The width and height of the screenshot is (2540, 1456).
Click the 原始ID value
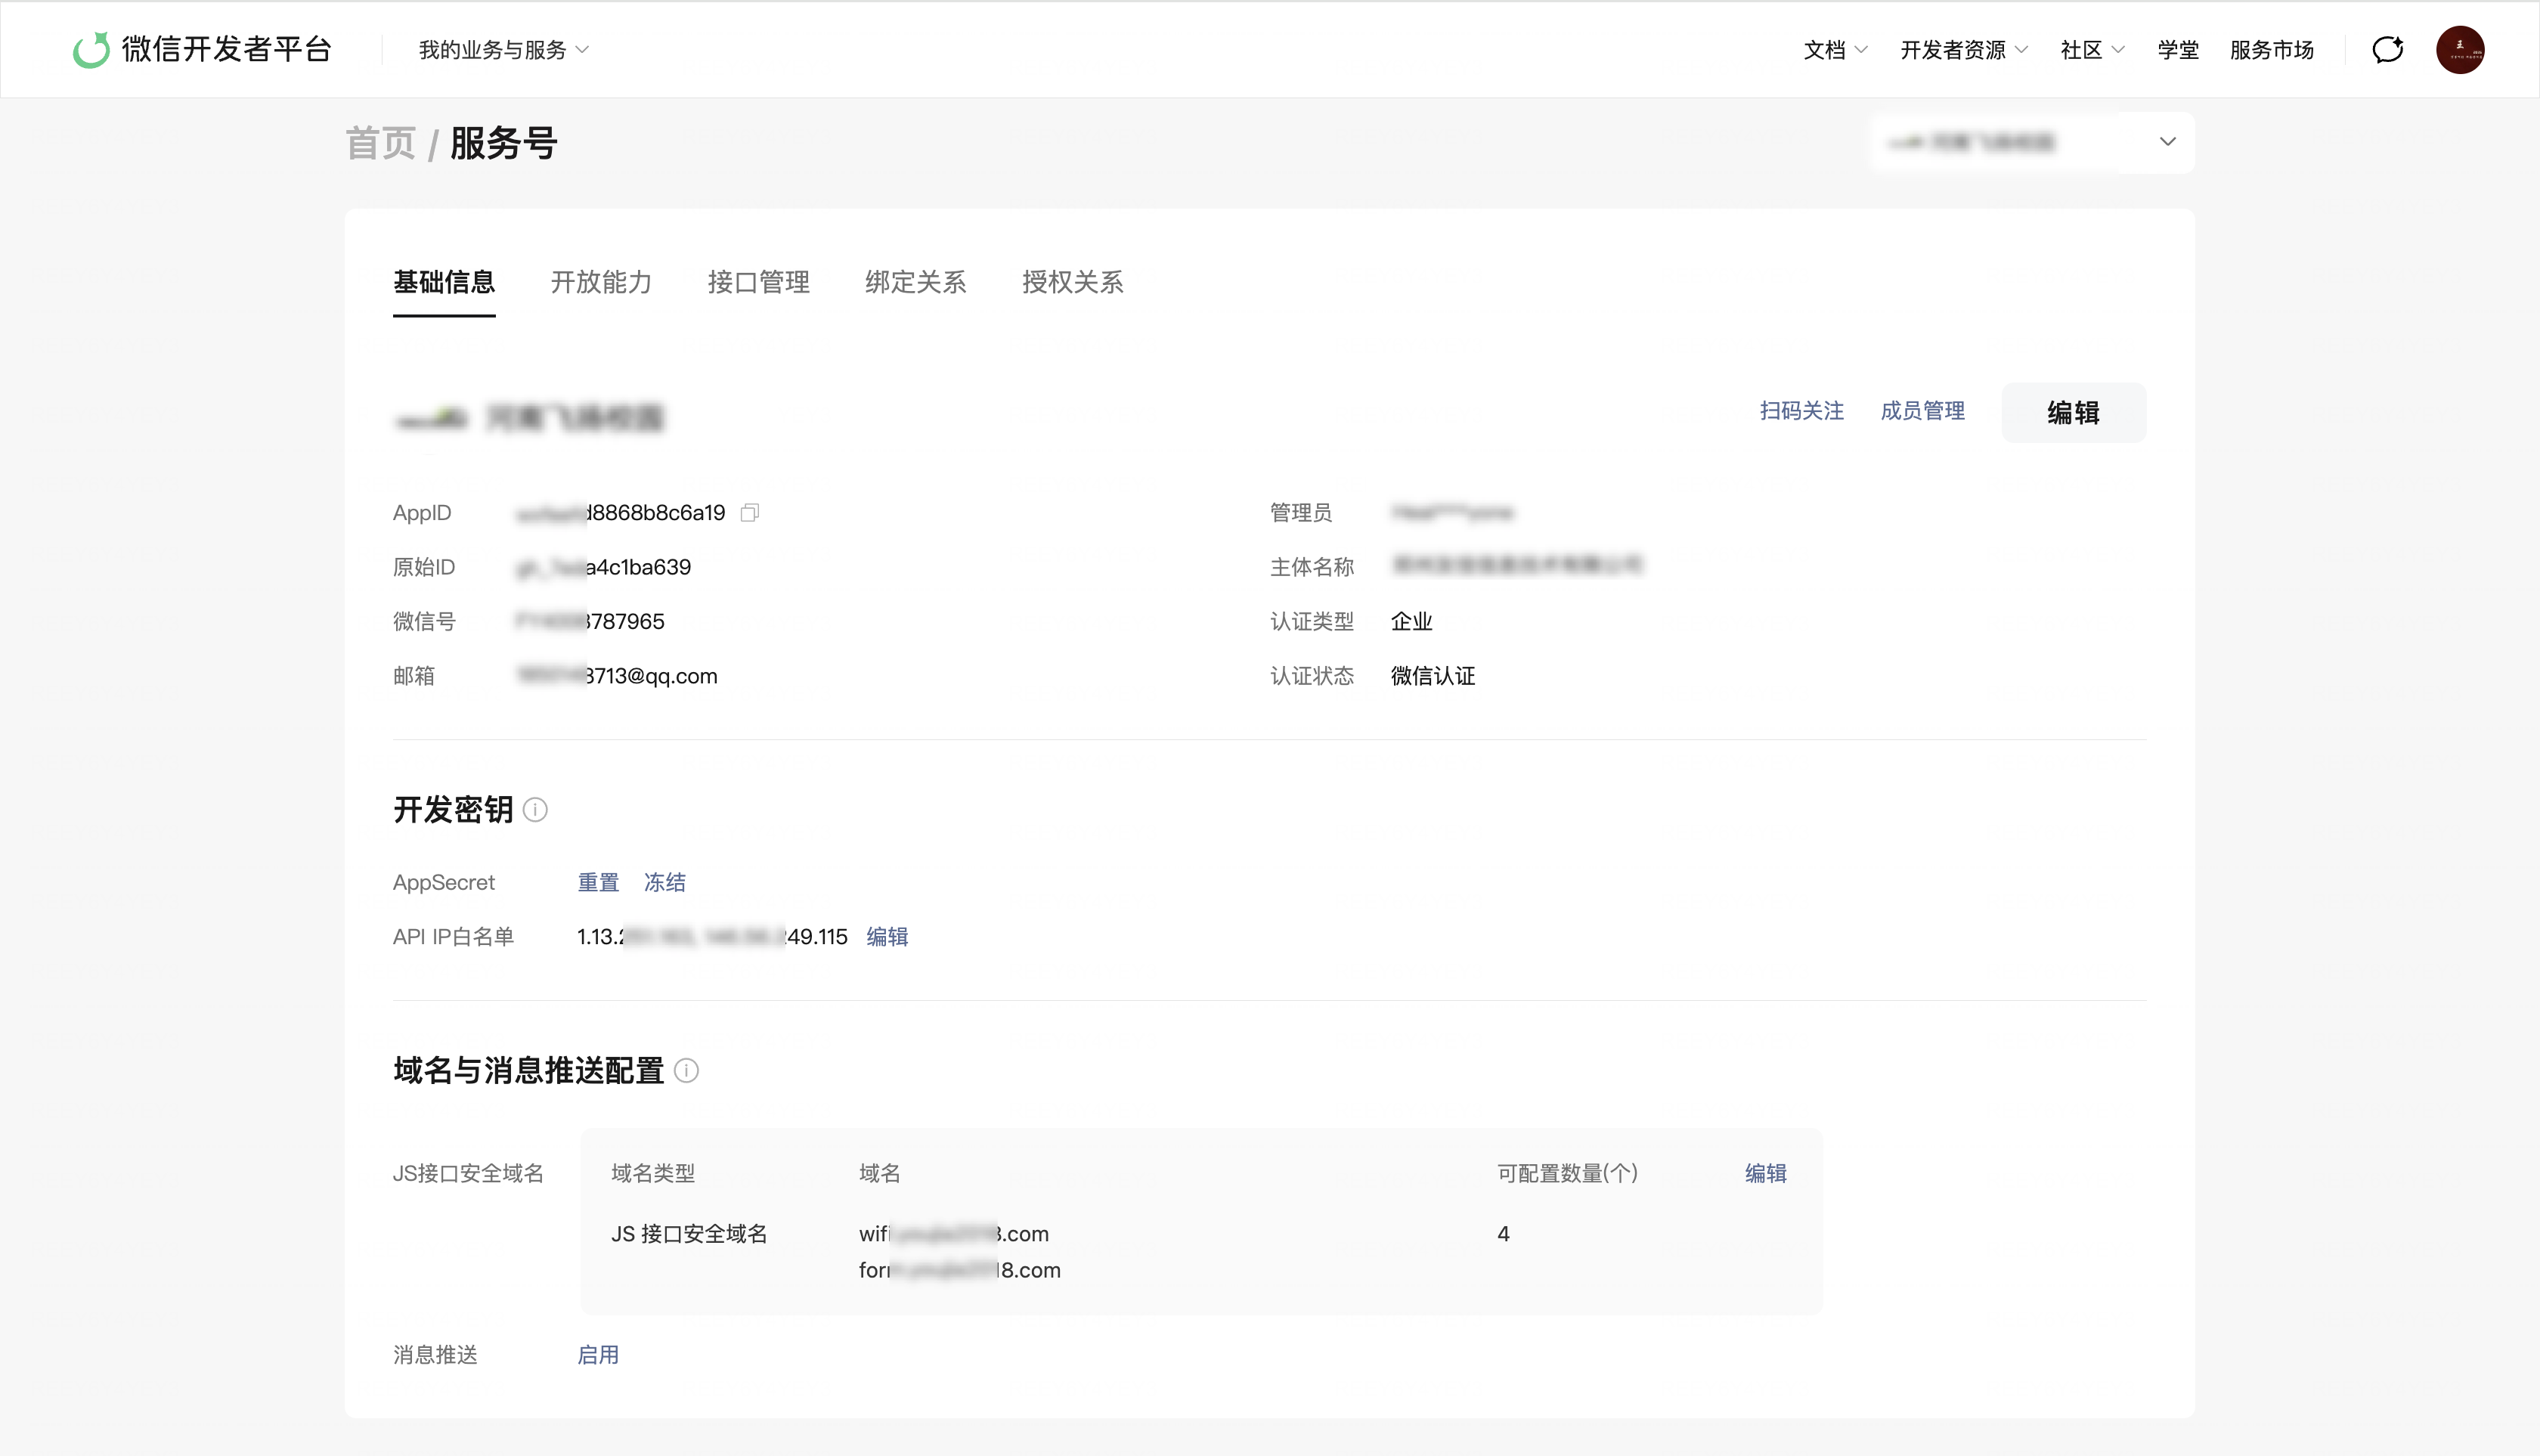604,568
